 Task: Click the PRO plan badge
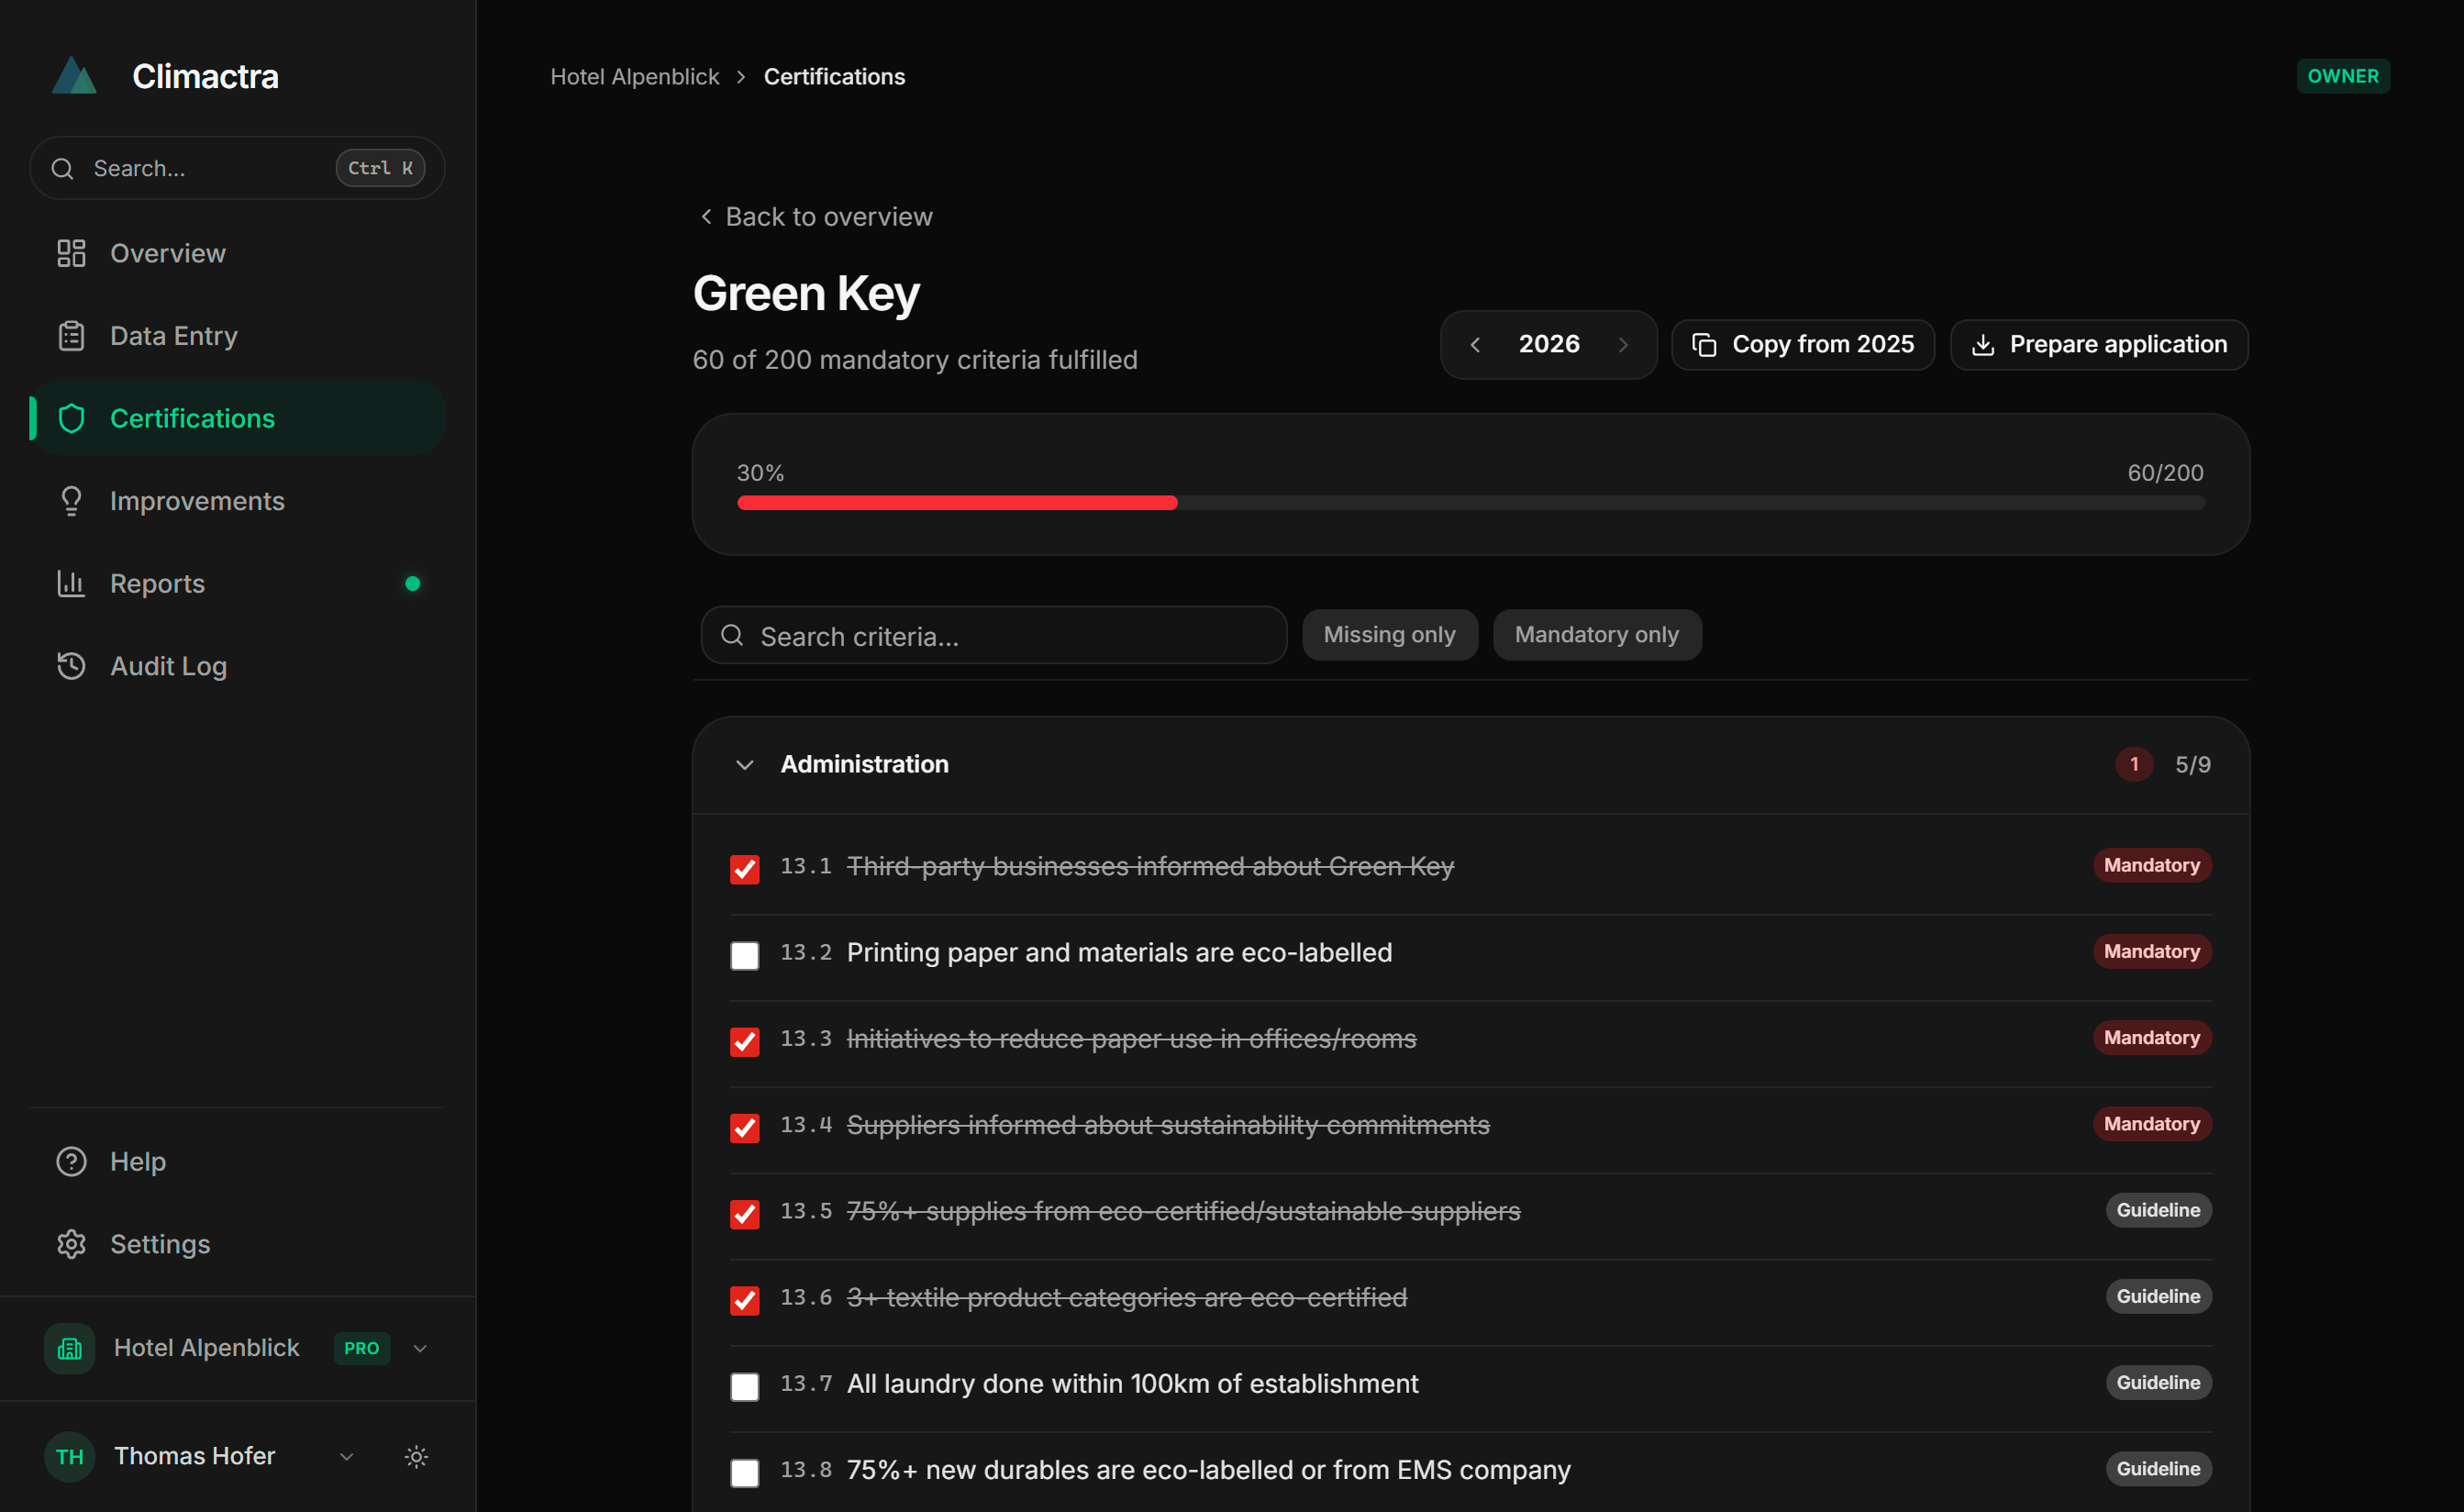point(361,1348)
